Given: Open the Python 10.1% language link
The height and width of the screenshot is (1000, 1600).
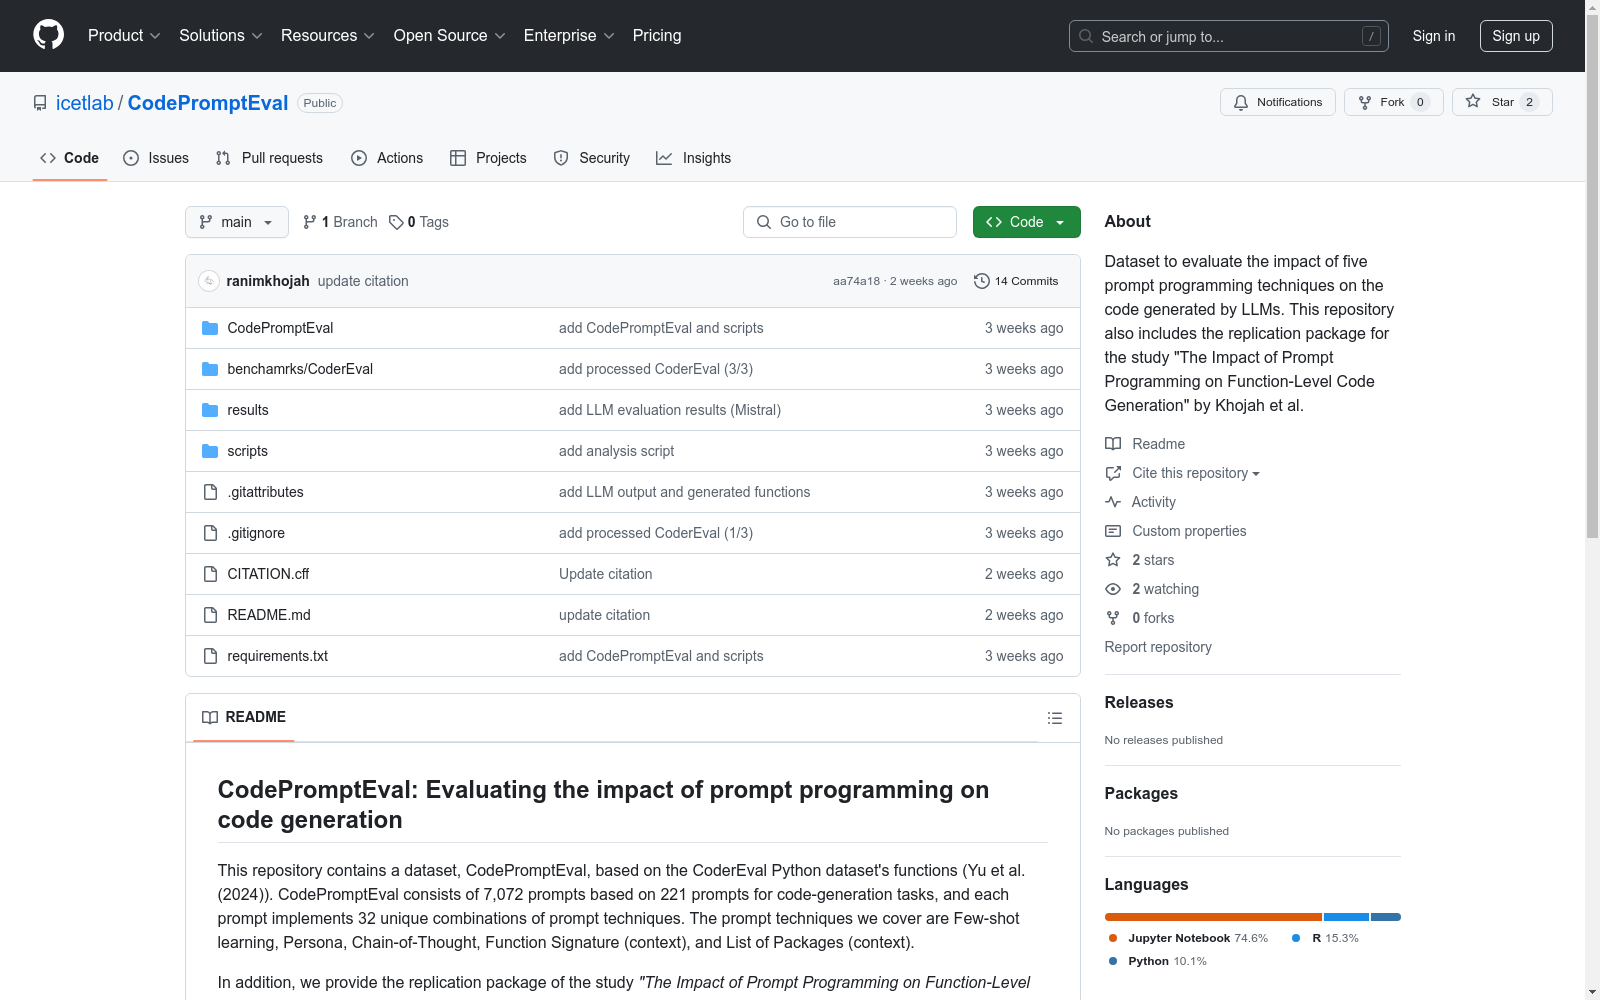Looking at the screenshot, I should [1158, 961].
